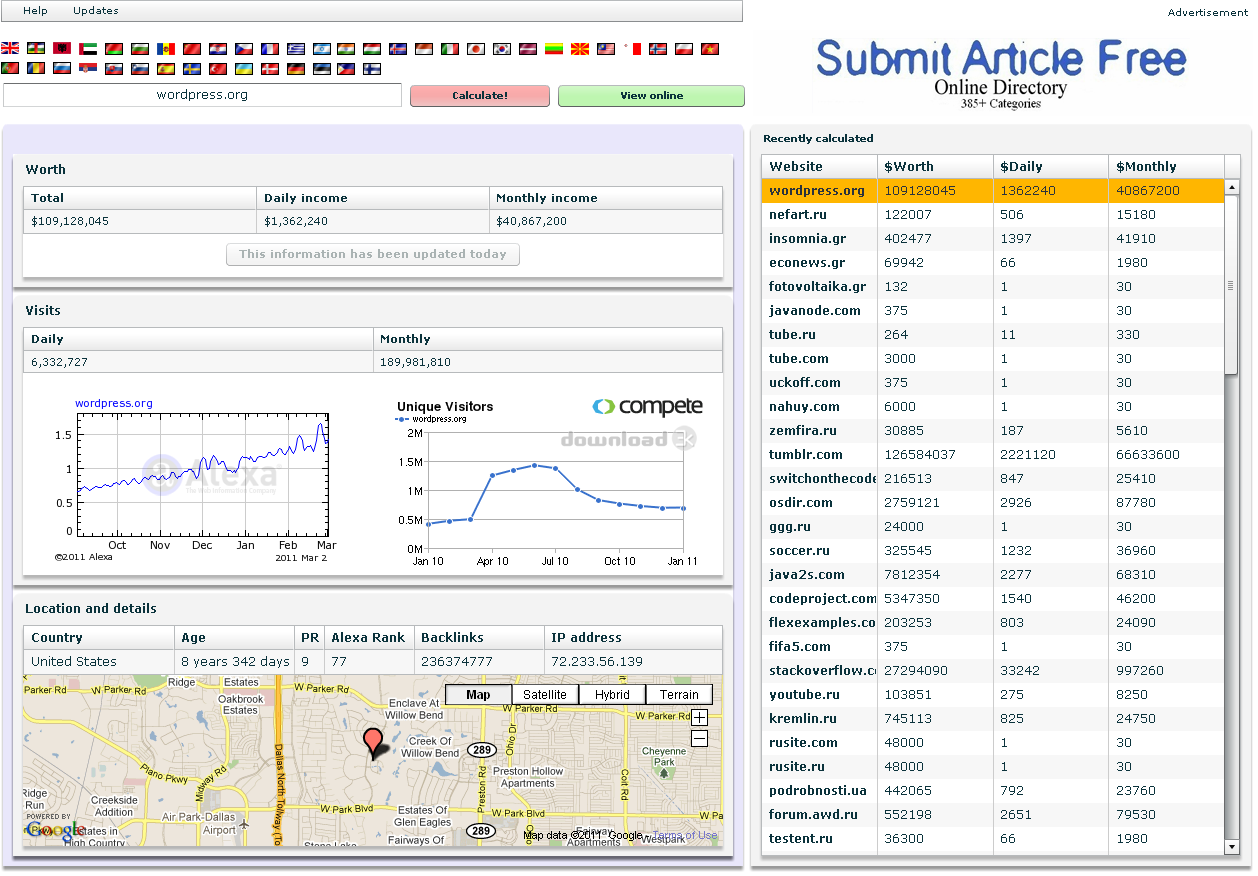Sort the list by the $Monthly column header
The width and height of the screenshot is (1258, 876).
coord(1167,167)
